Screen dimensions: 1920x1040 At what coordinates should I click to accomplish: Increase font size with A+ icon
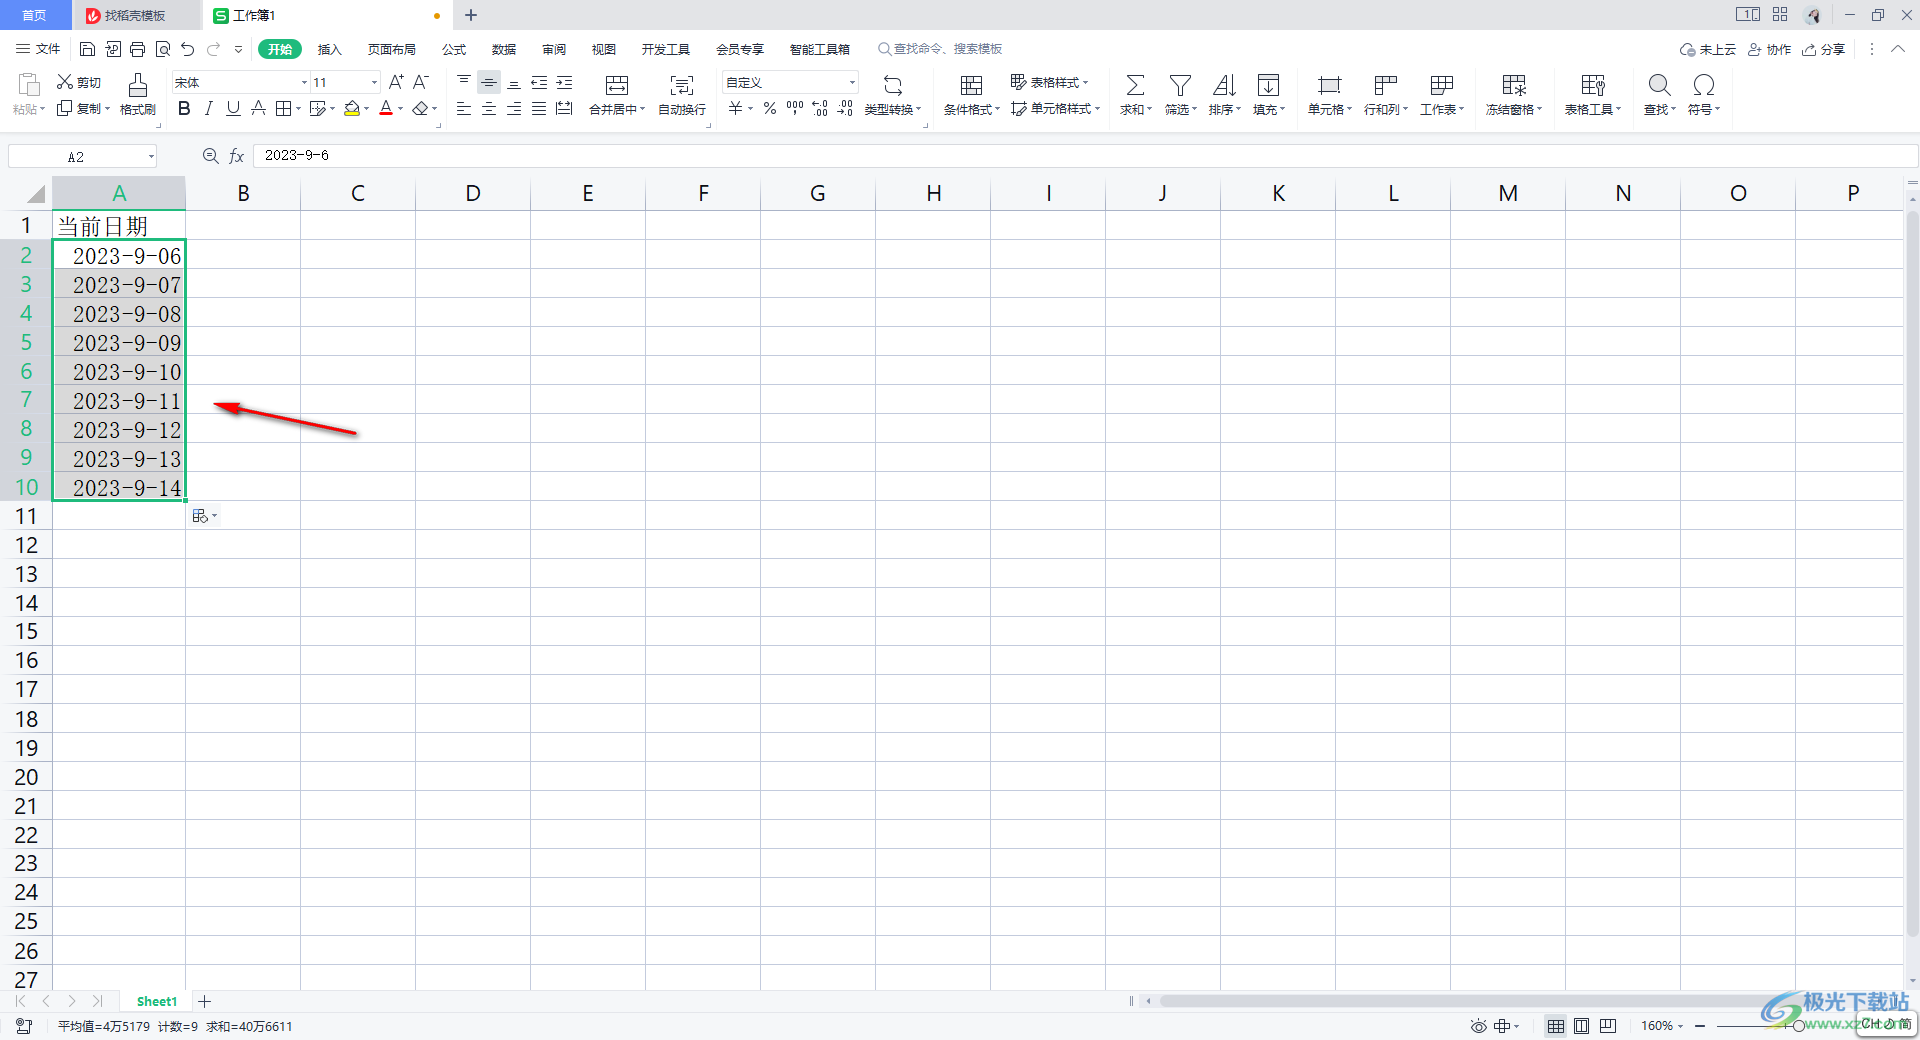tap(396, 82)
